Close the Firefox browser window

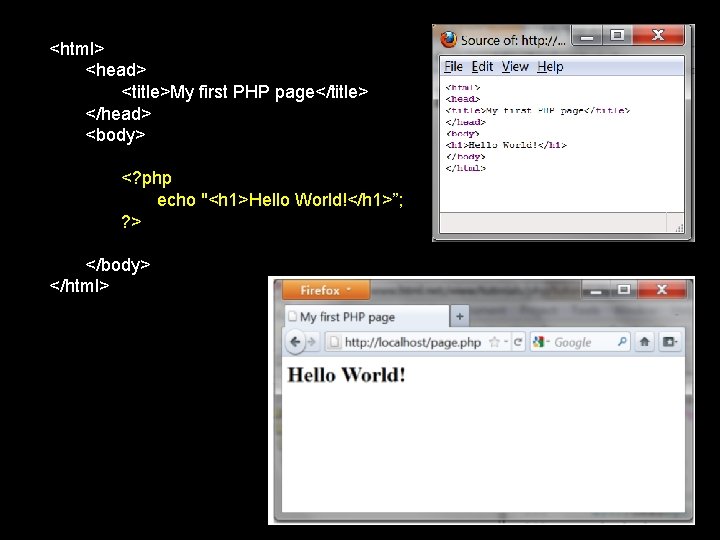(x=662, y=290)
